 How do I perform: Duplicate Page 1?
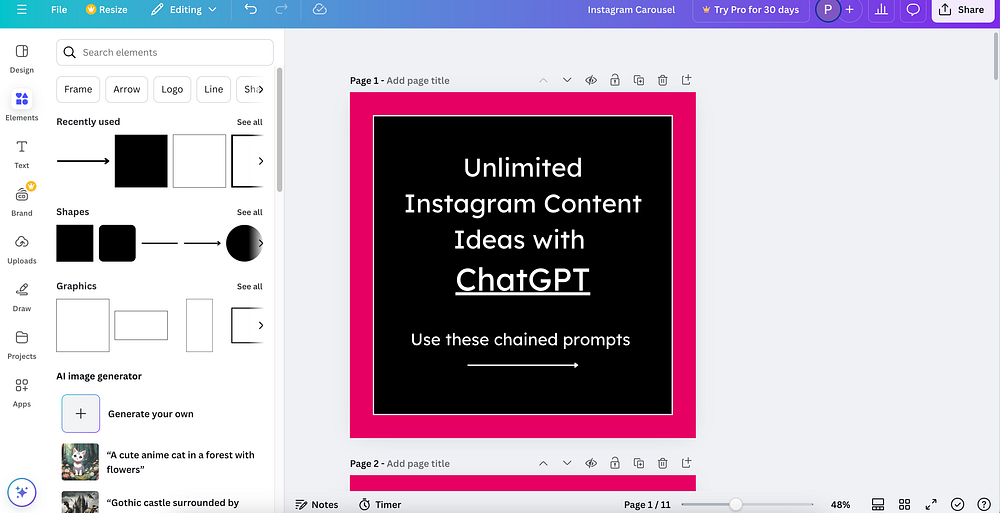[x=638, y=80]
